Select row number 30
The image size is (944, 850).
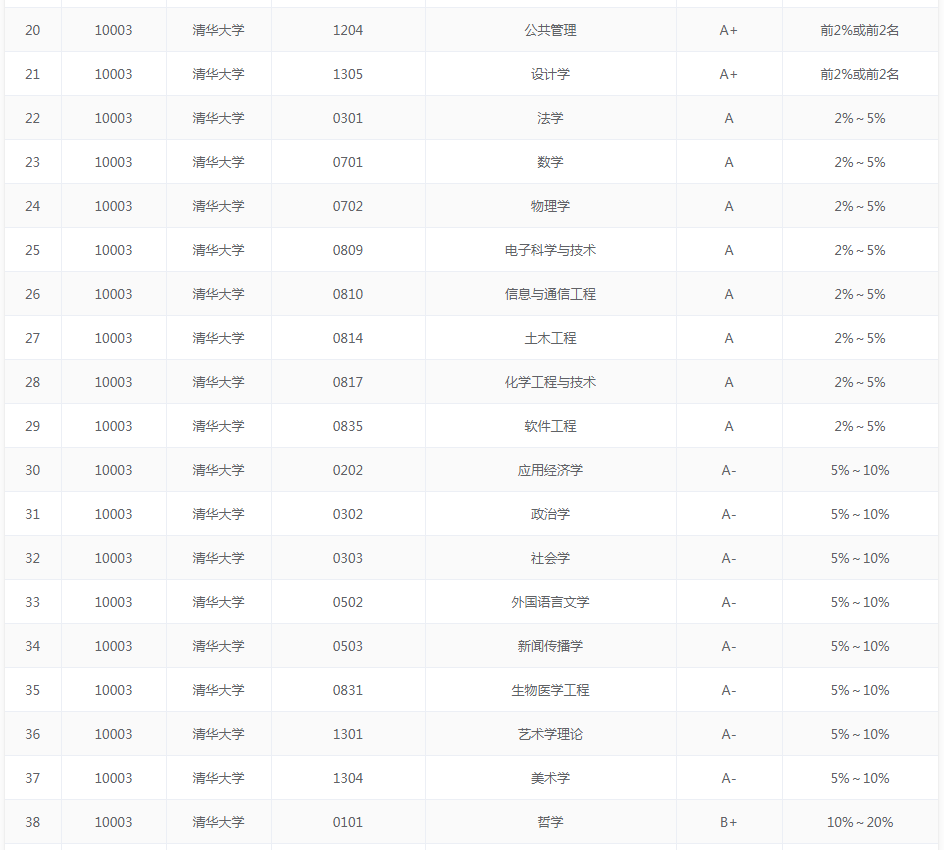tap(33, 470)
